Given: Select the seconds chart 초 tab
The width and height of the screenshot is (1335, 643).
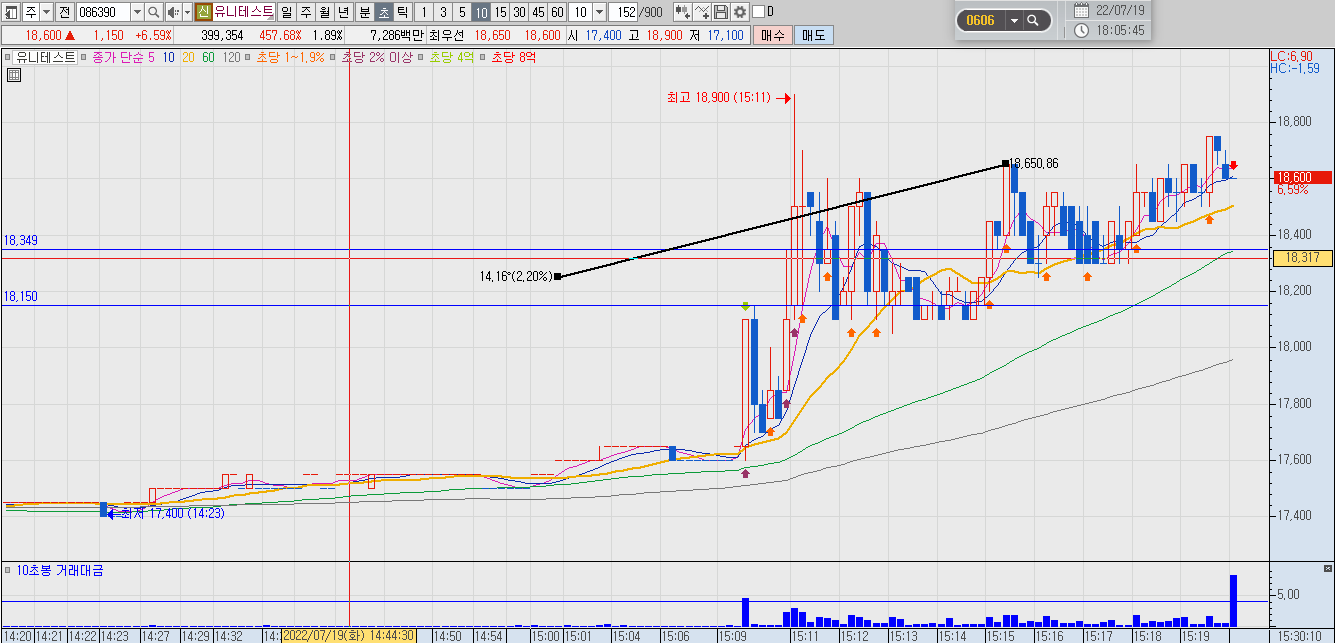Looking at the screenshot, I should 383,12.
